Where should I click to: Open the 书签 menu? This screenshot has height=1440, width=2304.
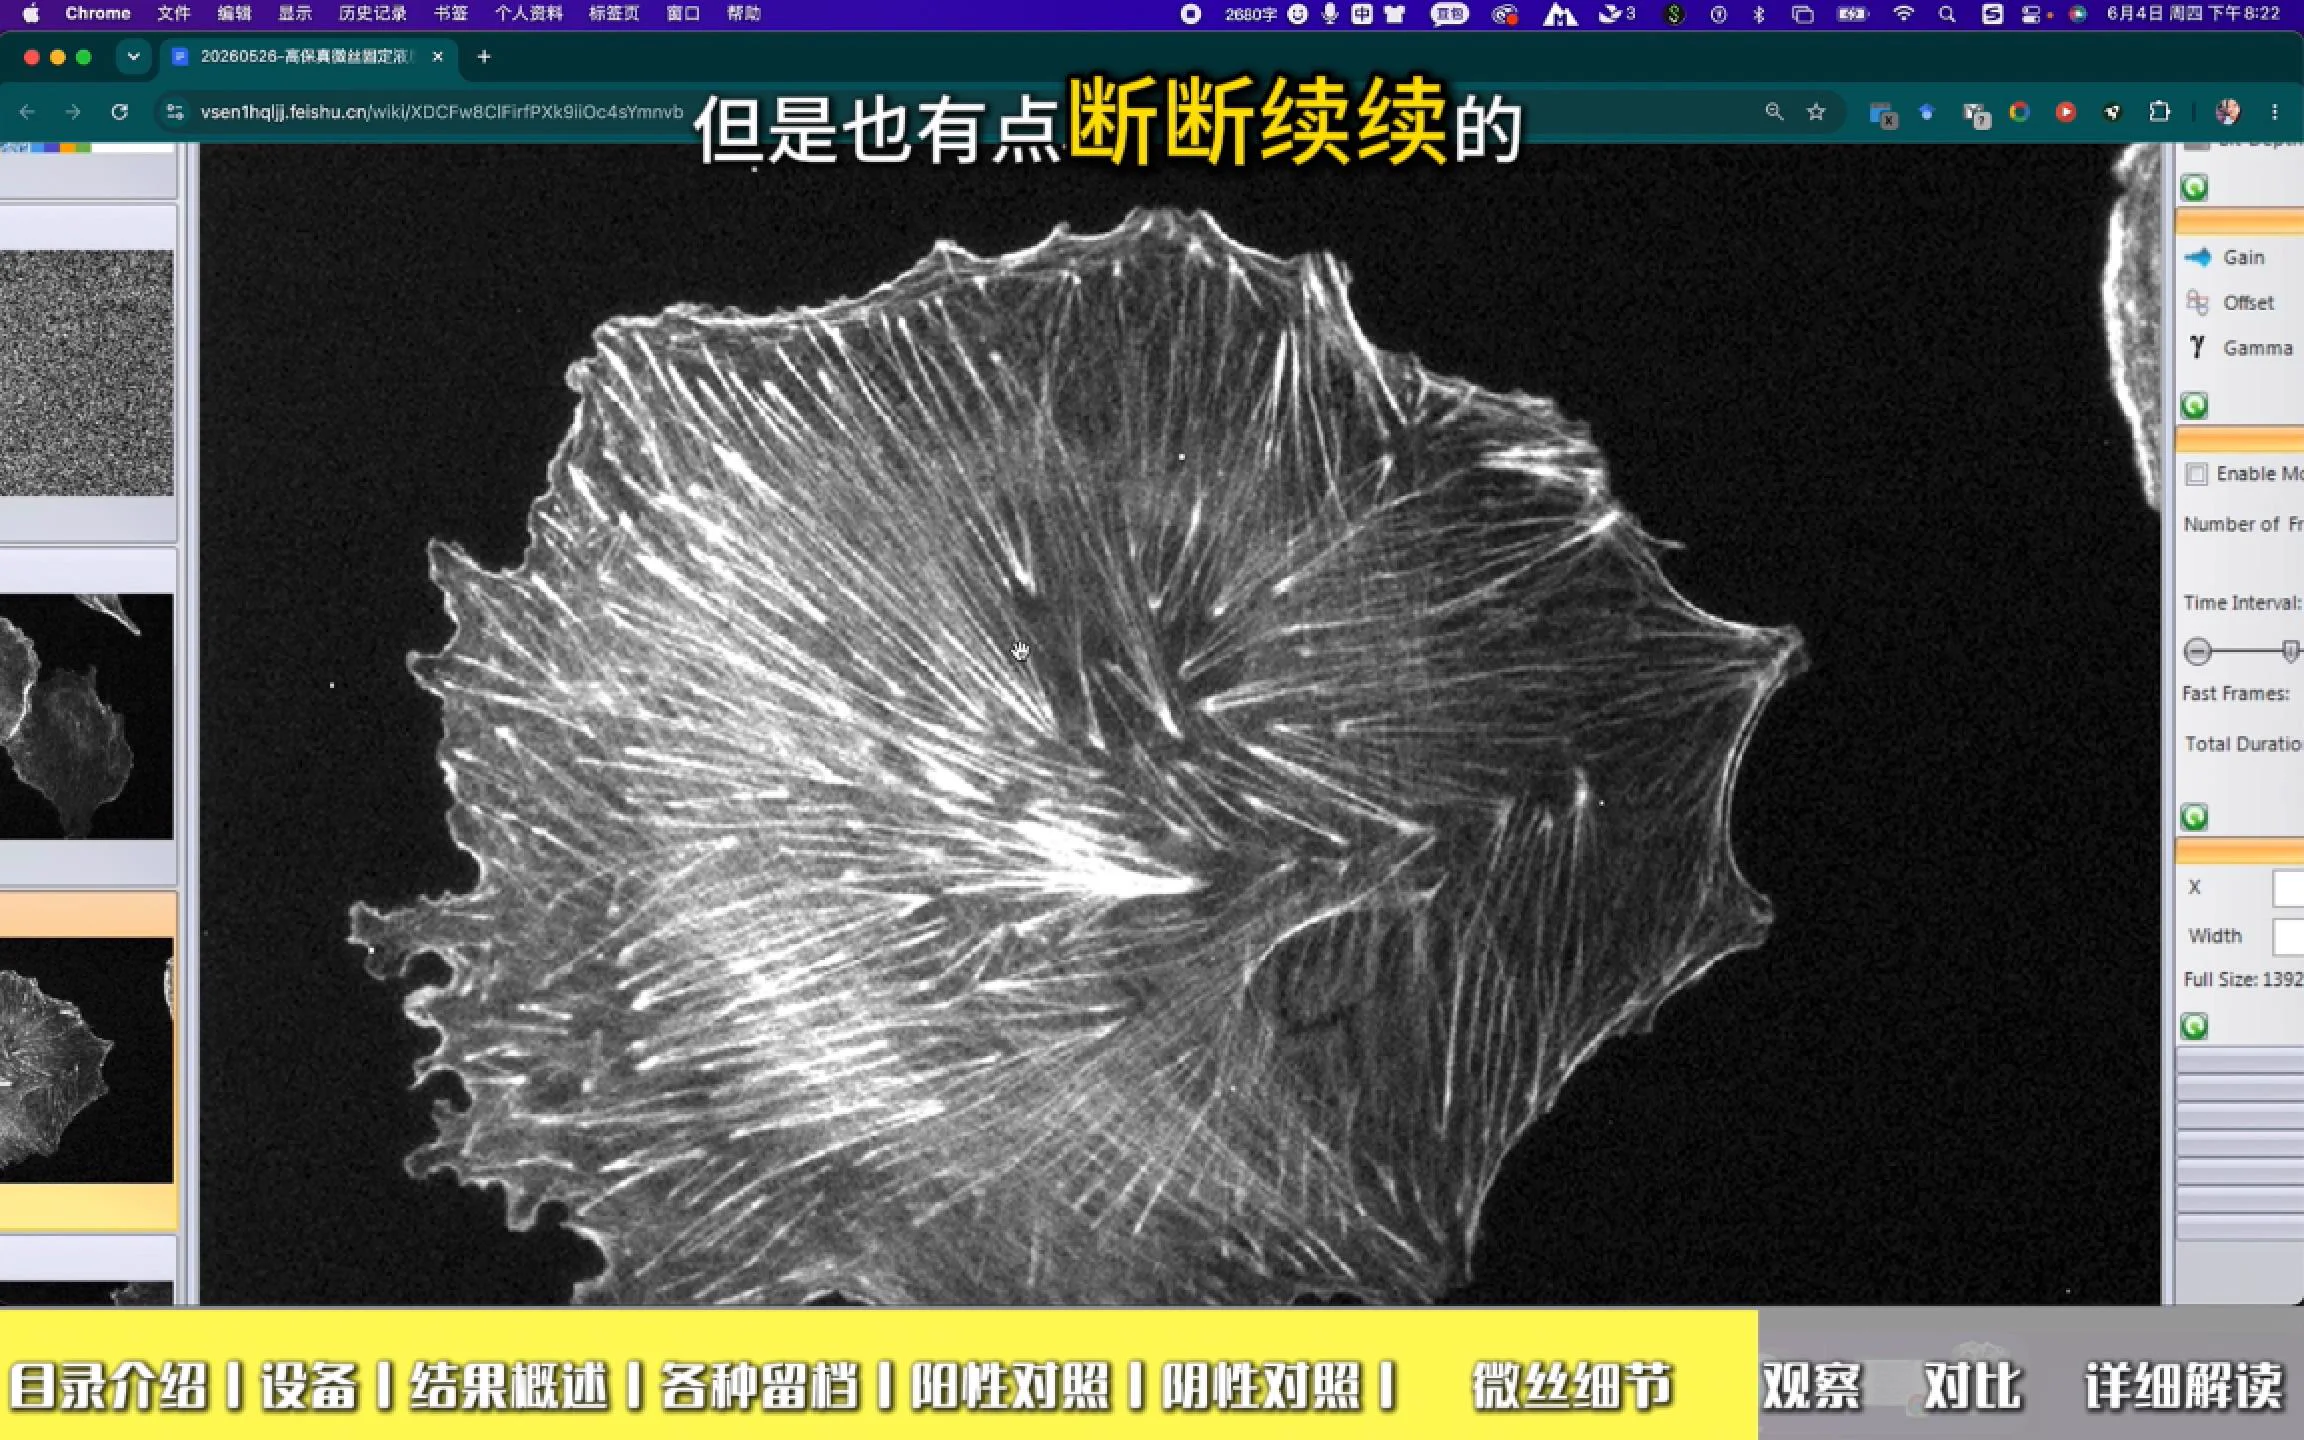(x=450, y=14)
